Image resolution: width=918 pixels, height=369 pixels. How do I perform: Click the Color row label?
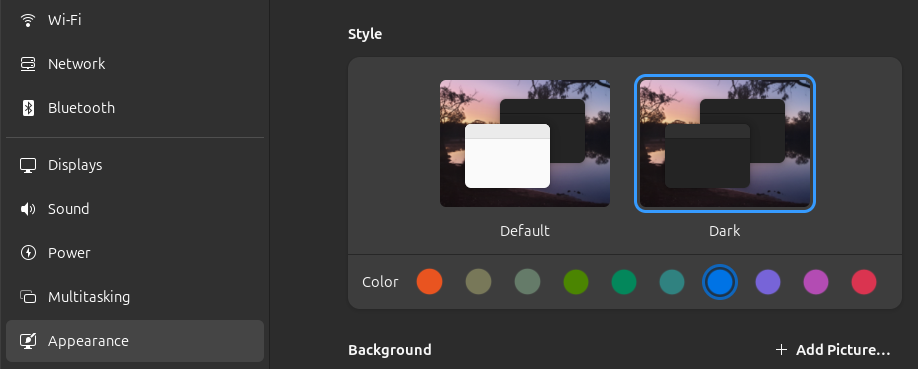380,282
